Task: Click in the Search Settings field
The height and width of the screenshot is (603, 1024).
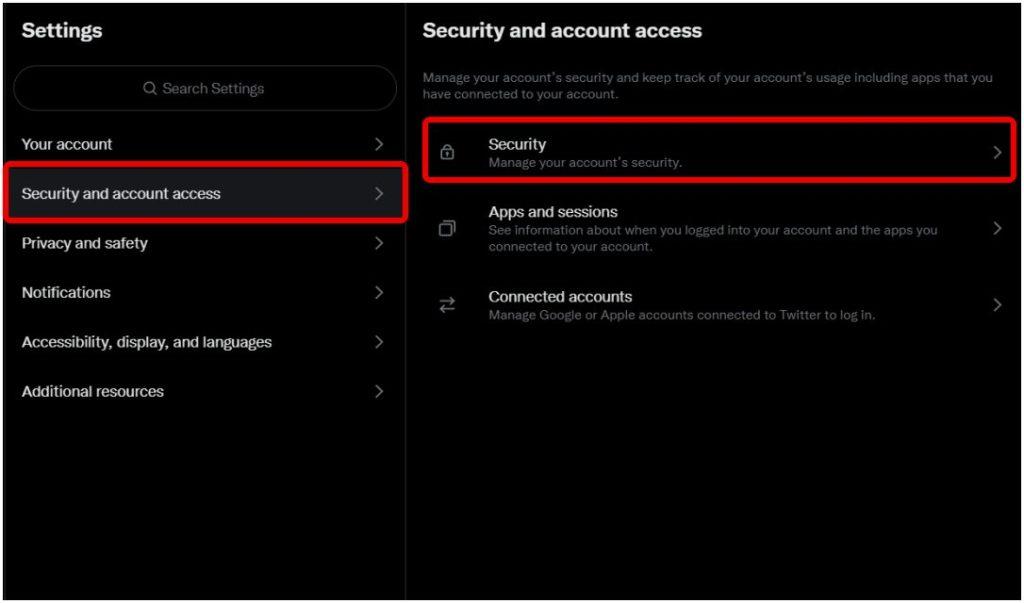Action: (x=205, y=88)
